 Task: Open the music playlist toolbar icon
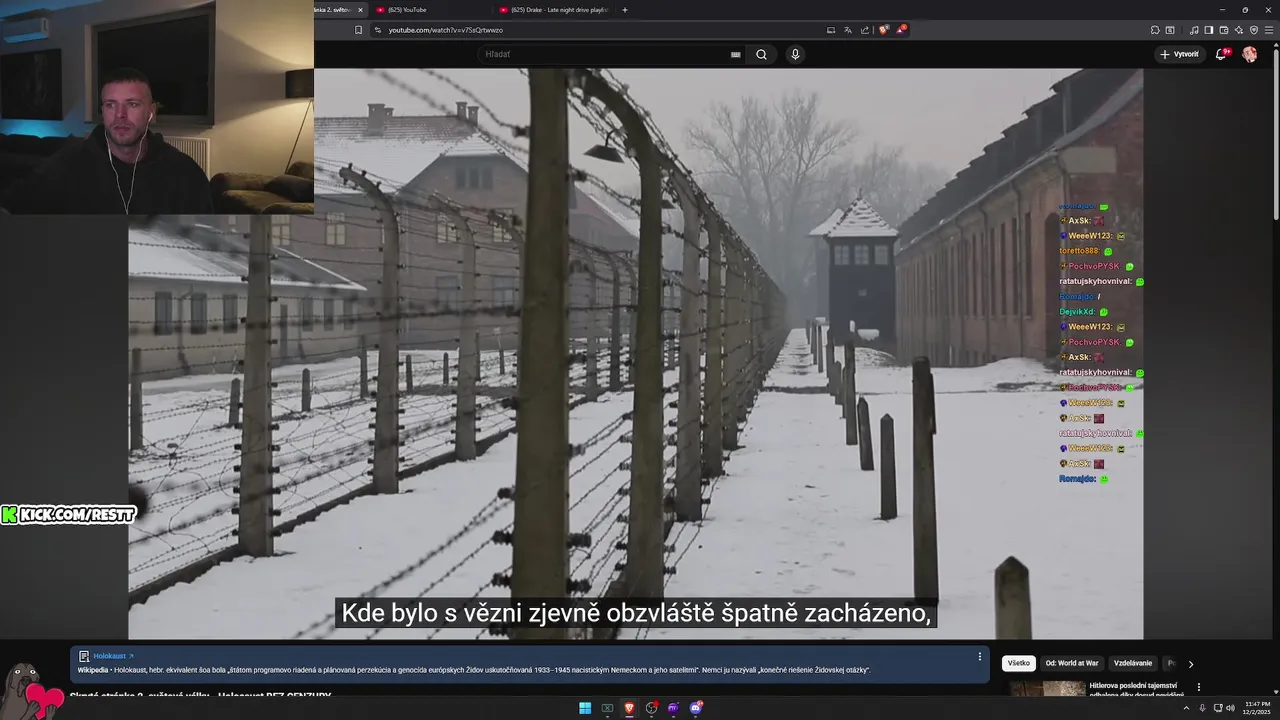tap(1194, 30)
